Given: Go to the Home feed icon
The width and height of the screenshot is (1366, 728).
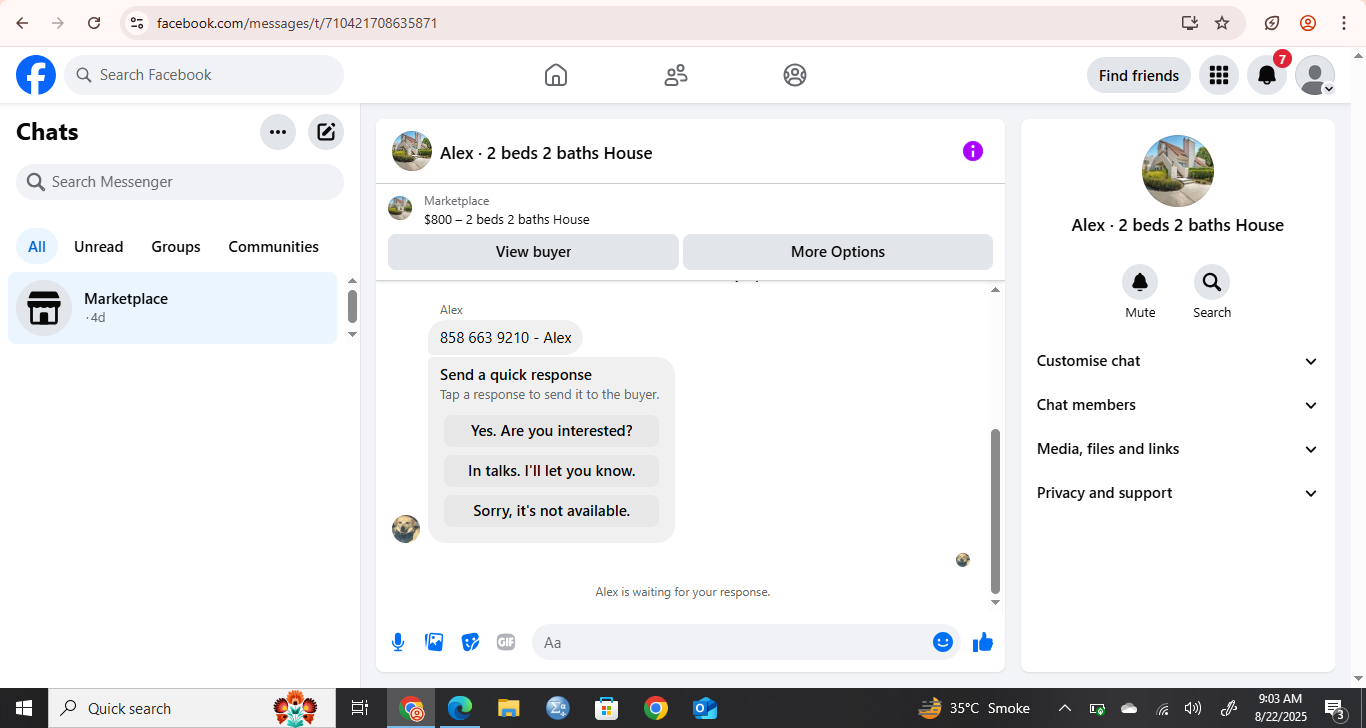Looking at the screenshot, I should coord(556,75).
